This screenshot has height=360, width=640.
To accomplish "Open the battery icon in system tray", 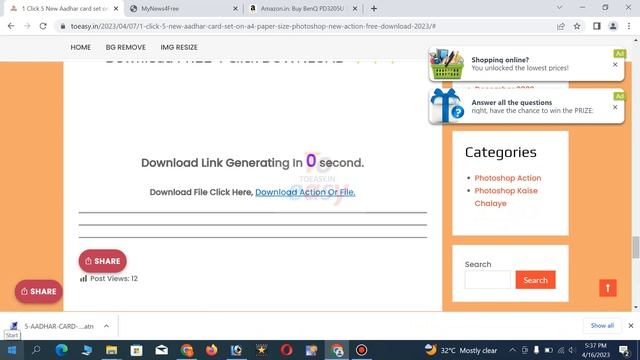I will [x=549, y=350].
